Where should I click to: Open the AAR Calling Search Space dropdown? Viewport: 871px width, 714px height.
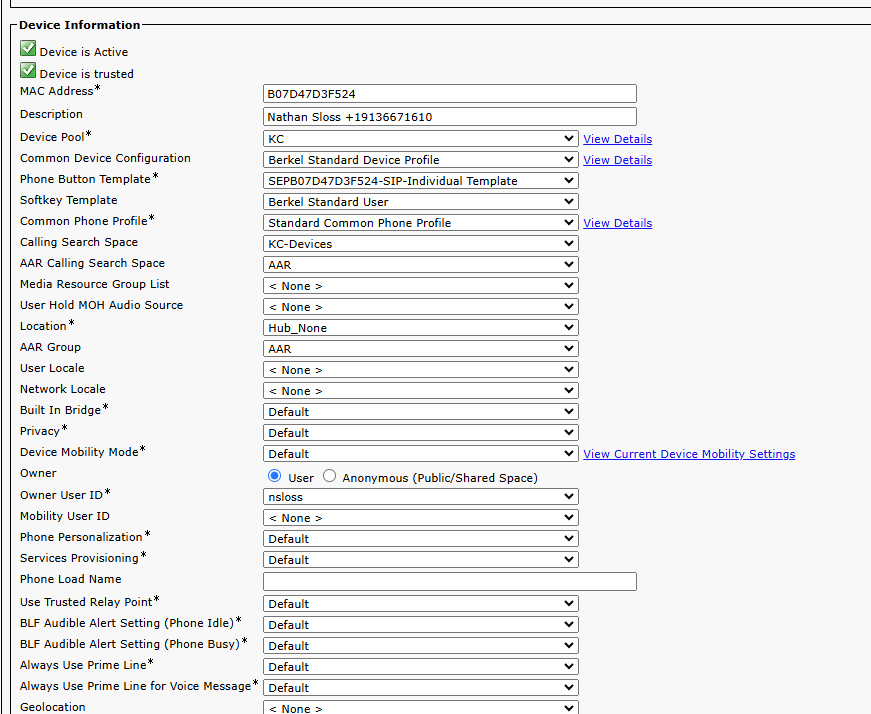pos(421,264)
